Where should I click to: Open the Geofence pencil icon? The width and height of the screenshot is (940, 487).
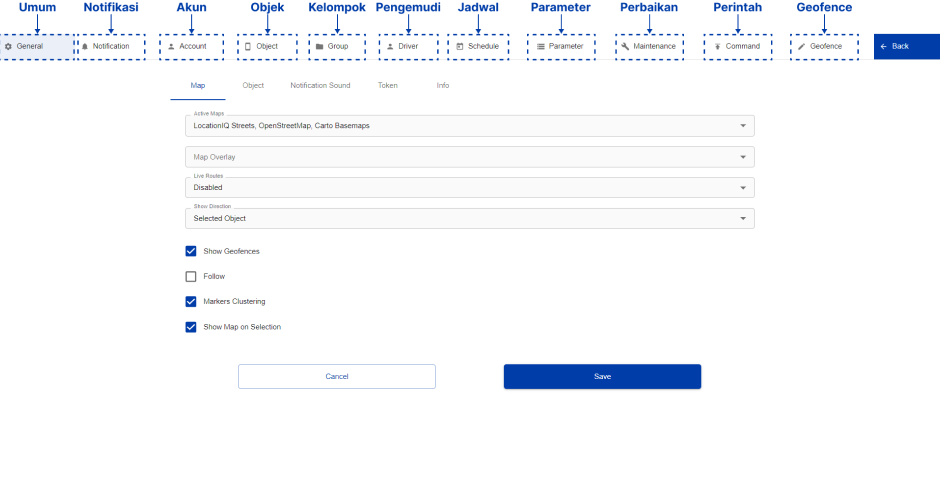[801, 46]
